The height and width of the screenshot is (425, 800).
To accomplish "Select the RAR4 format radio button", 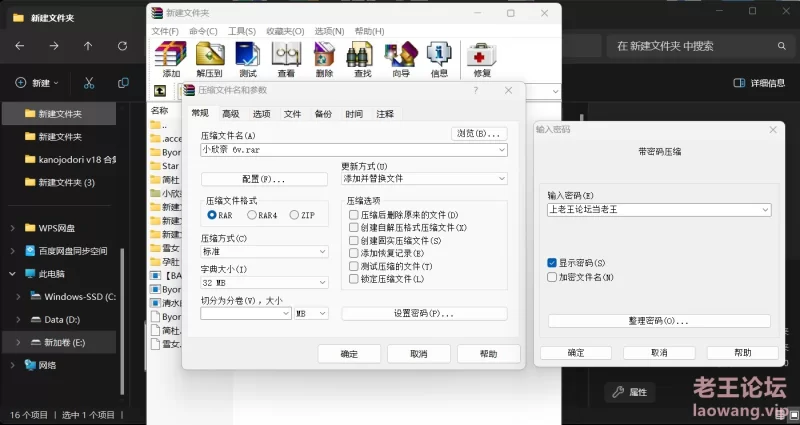I will (252, 215).
